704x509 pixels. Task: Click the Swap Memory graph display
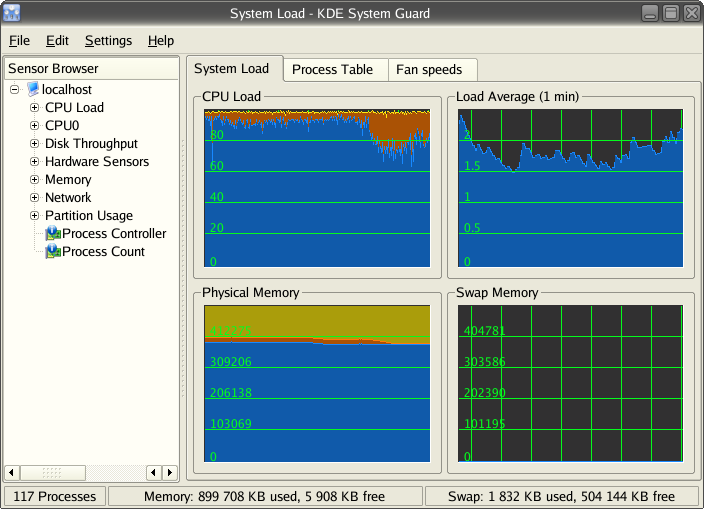570,385
